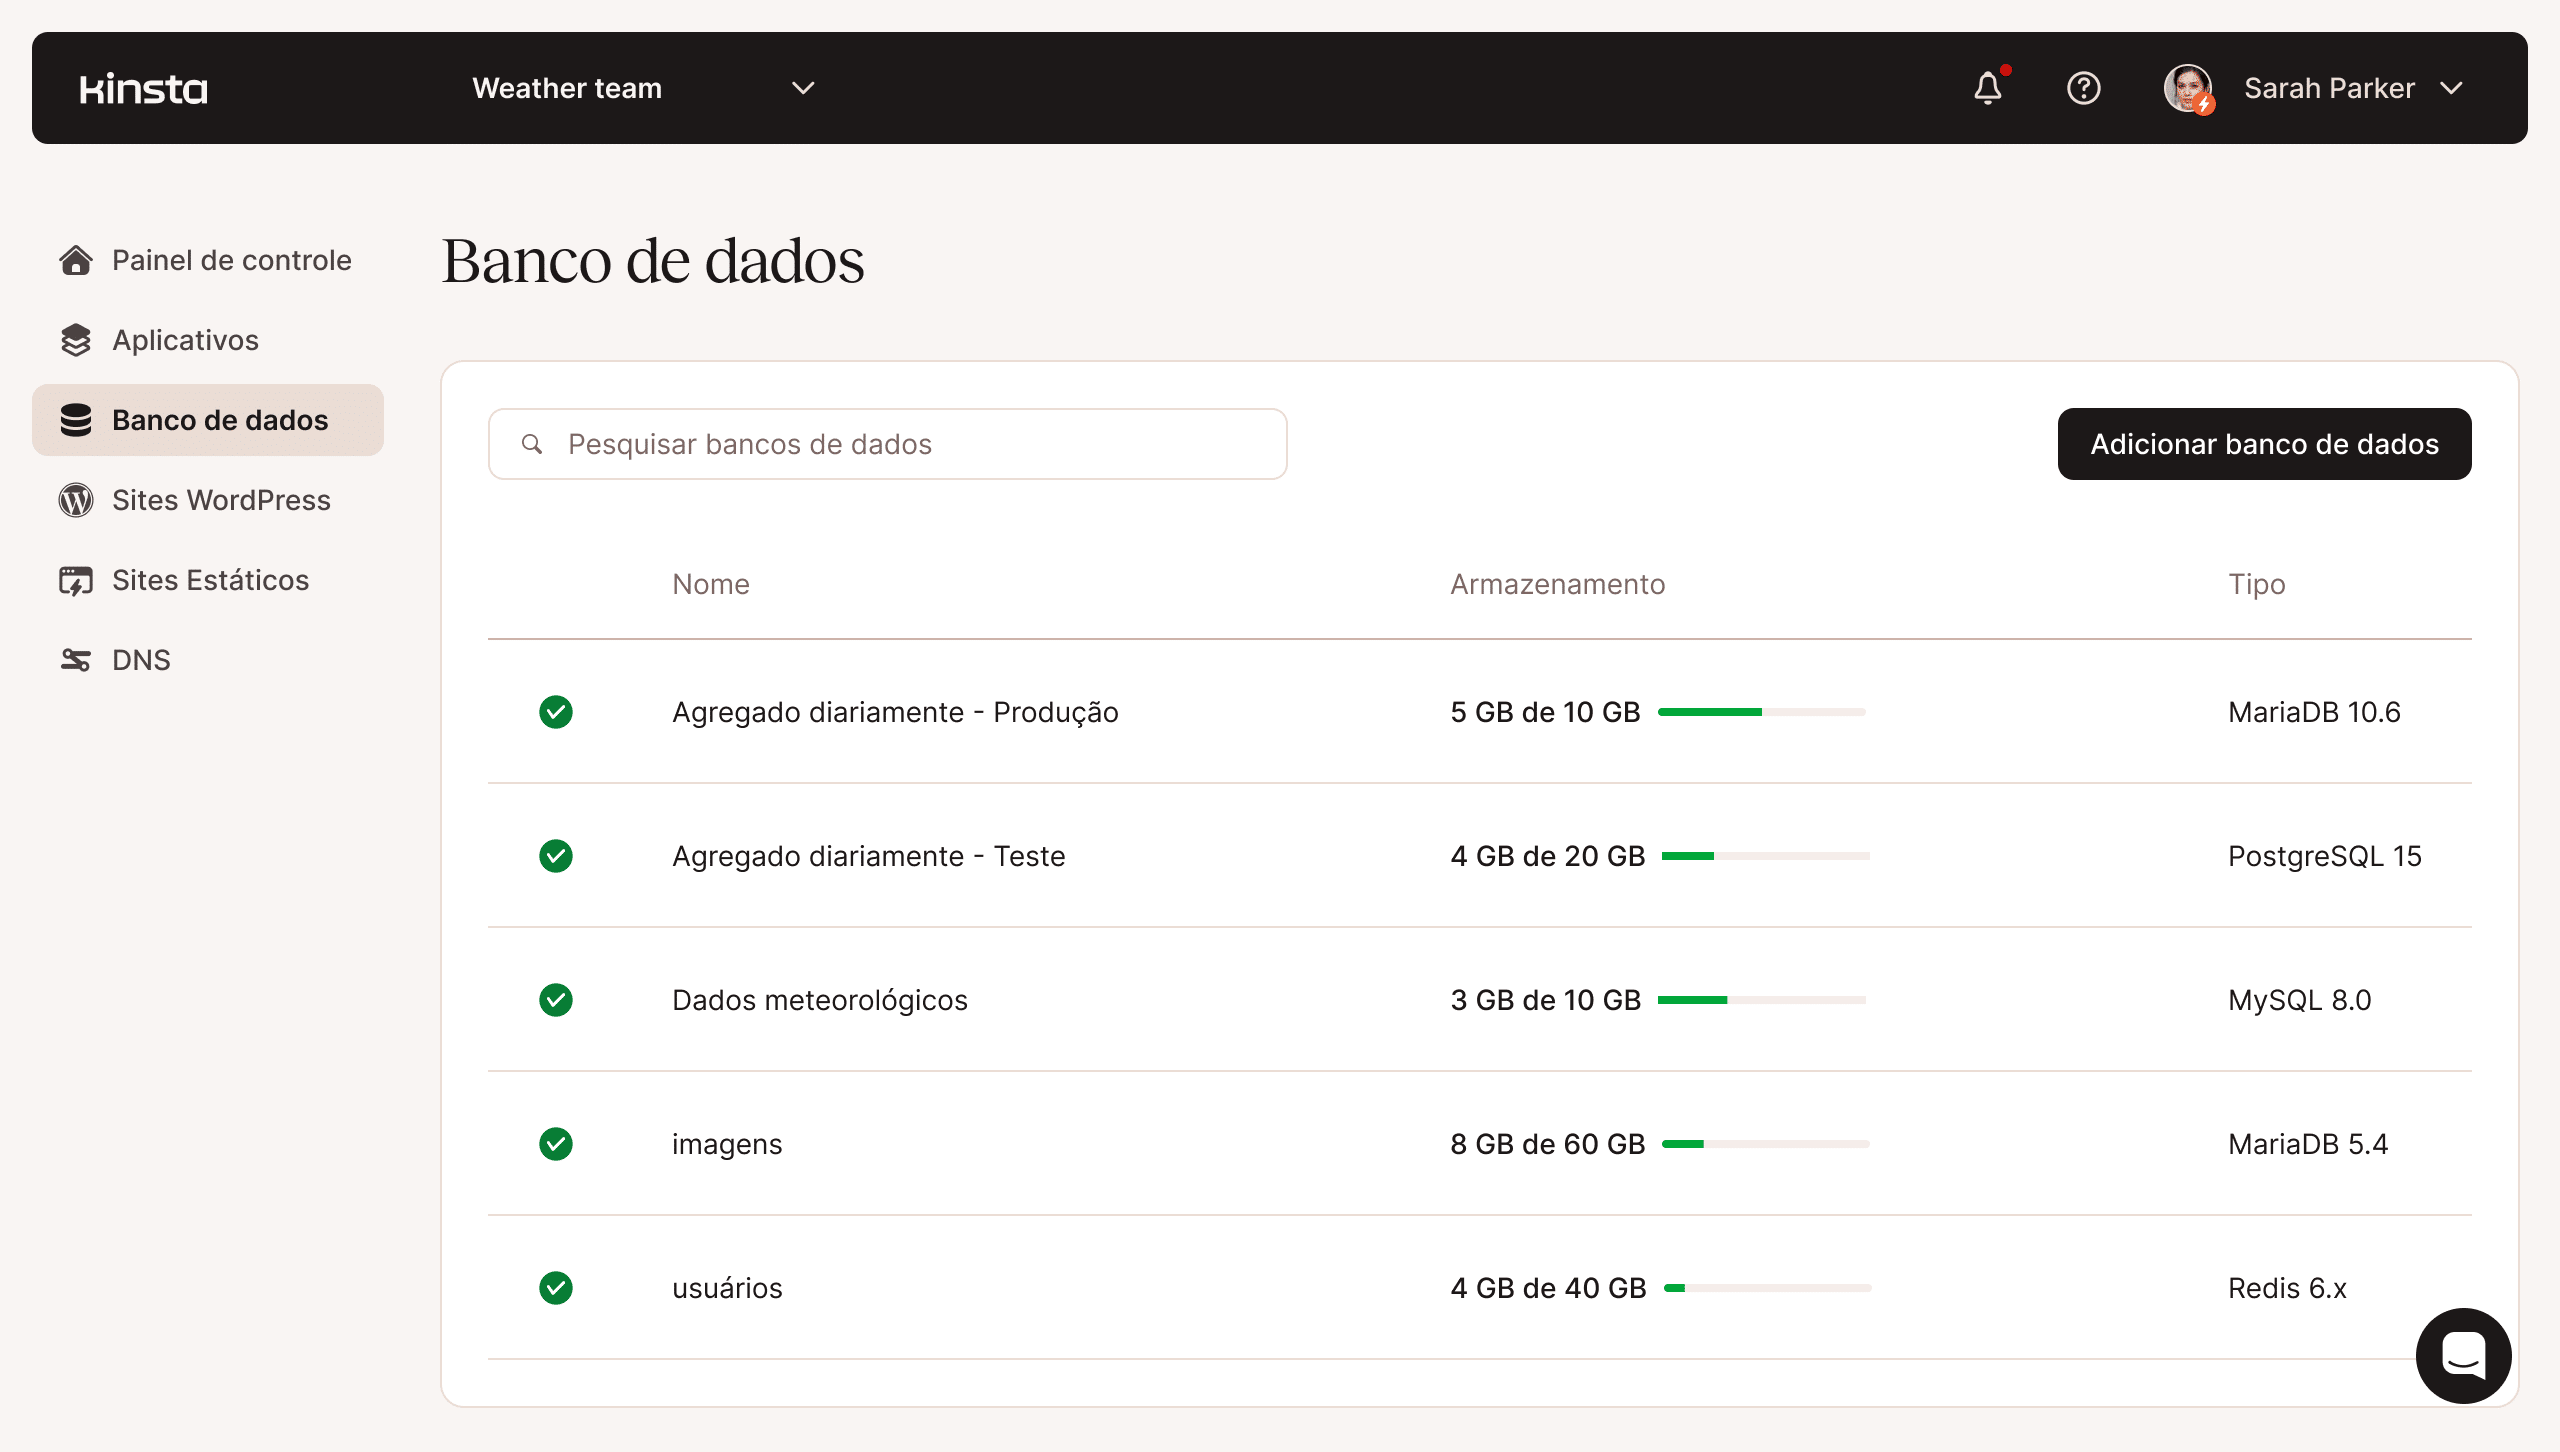Open the help question mark icon
Screen dimensions: 2560x1452
(2084, 88)
